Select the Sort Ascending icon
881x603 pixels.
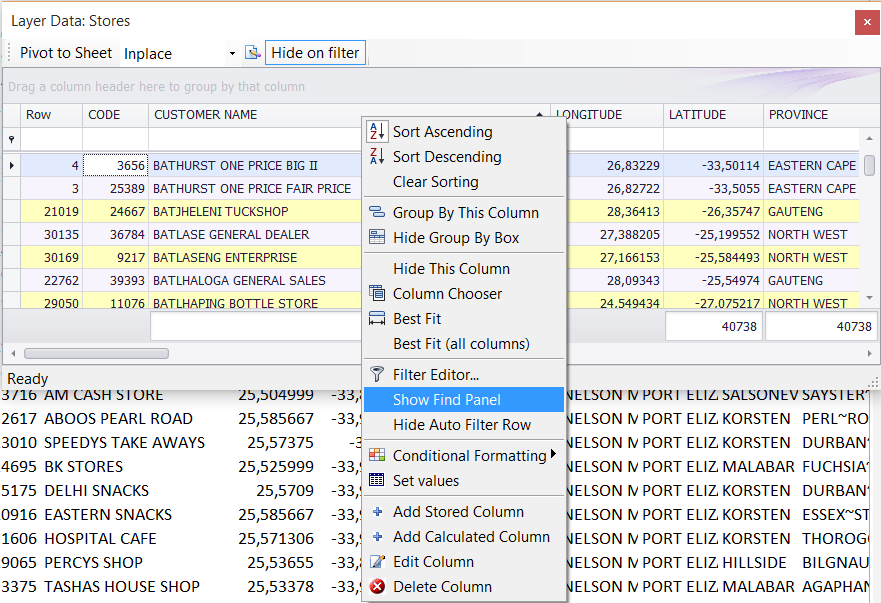pos(377,131)
